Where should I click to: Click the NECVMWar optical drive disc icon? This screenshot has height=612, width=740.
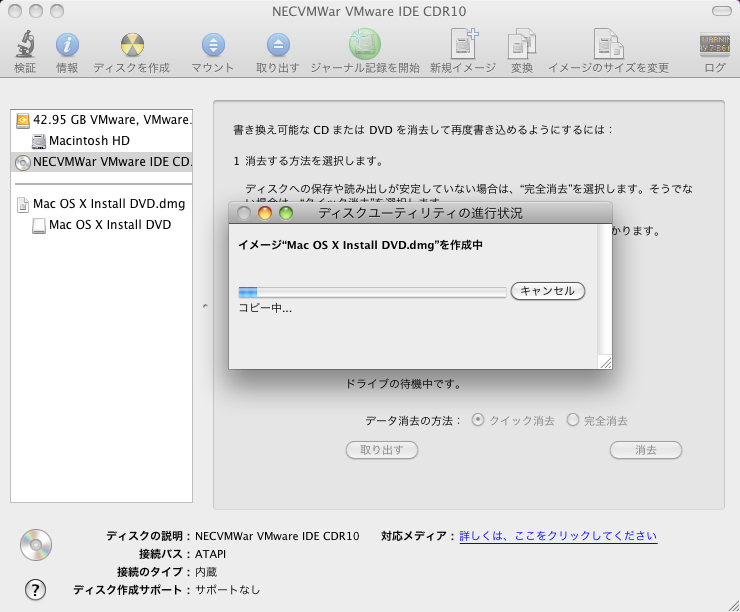[x=23, y=162]
